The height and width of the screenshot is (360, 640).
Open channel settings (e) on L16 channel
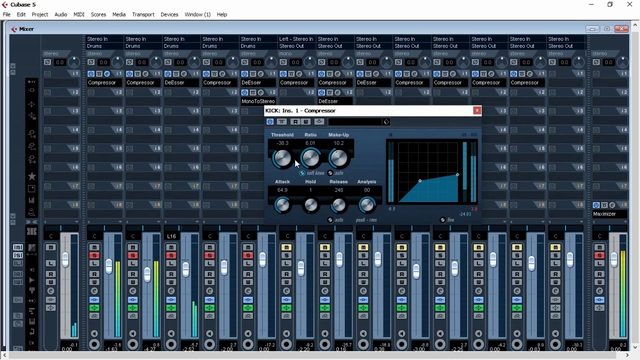click(171, 291)
